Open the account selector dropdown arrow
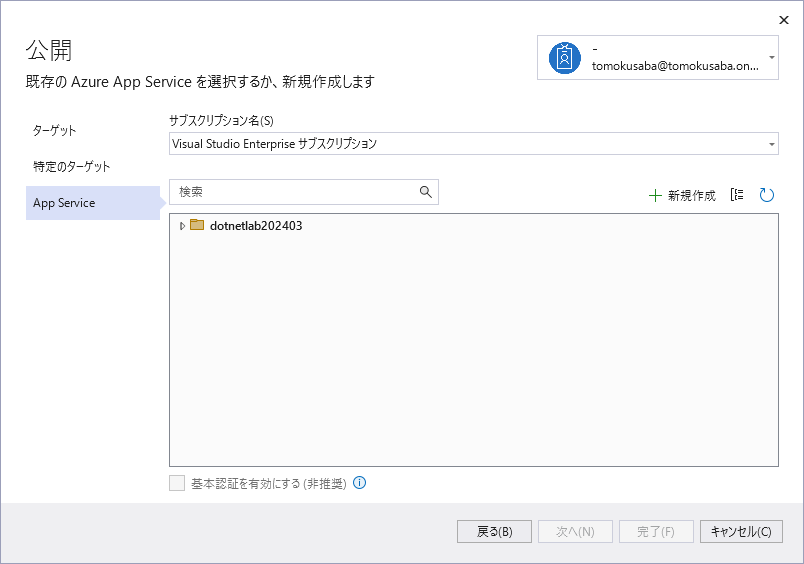The height and width of the screenshot is (564, 804). (771, 57)
